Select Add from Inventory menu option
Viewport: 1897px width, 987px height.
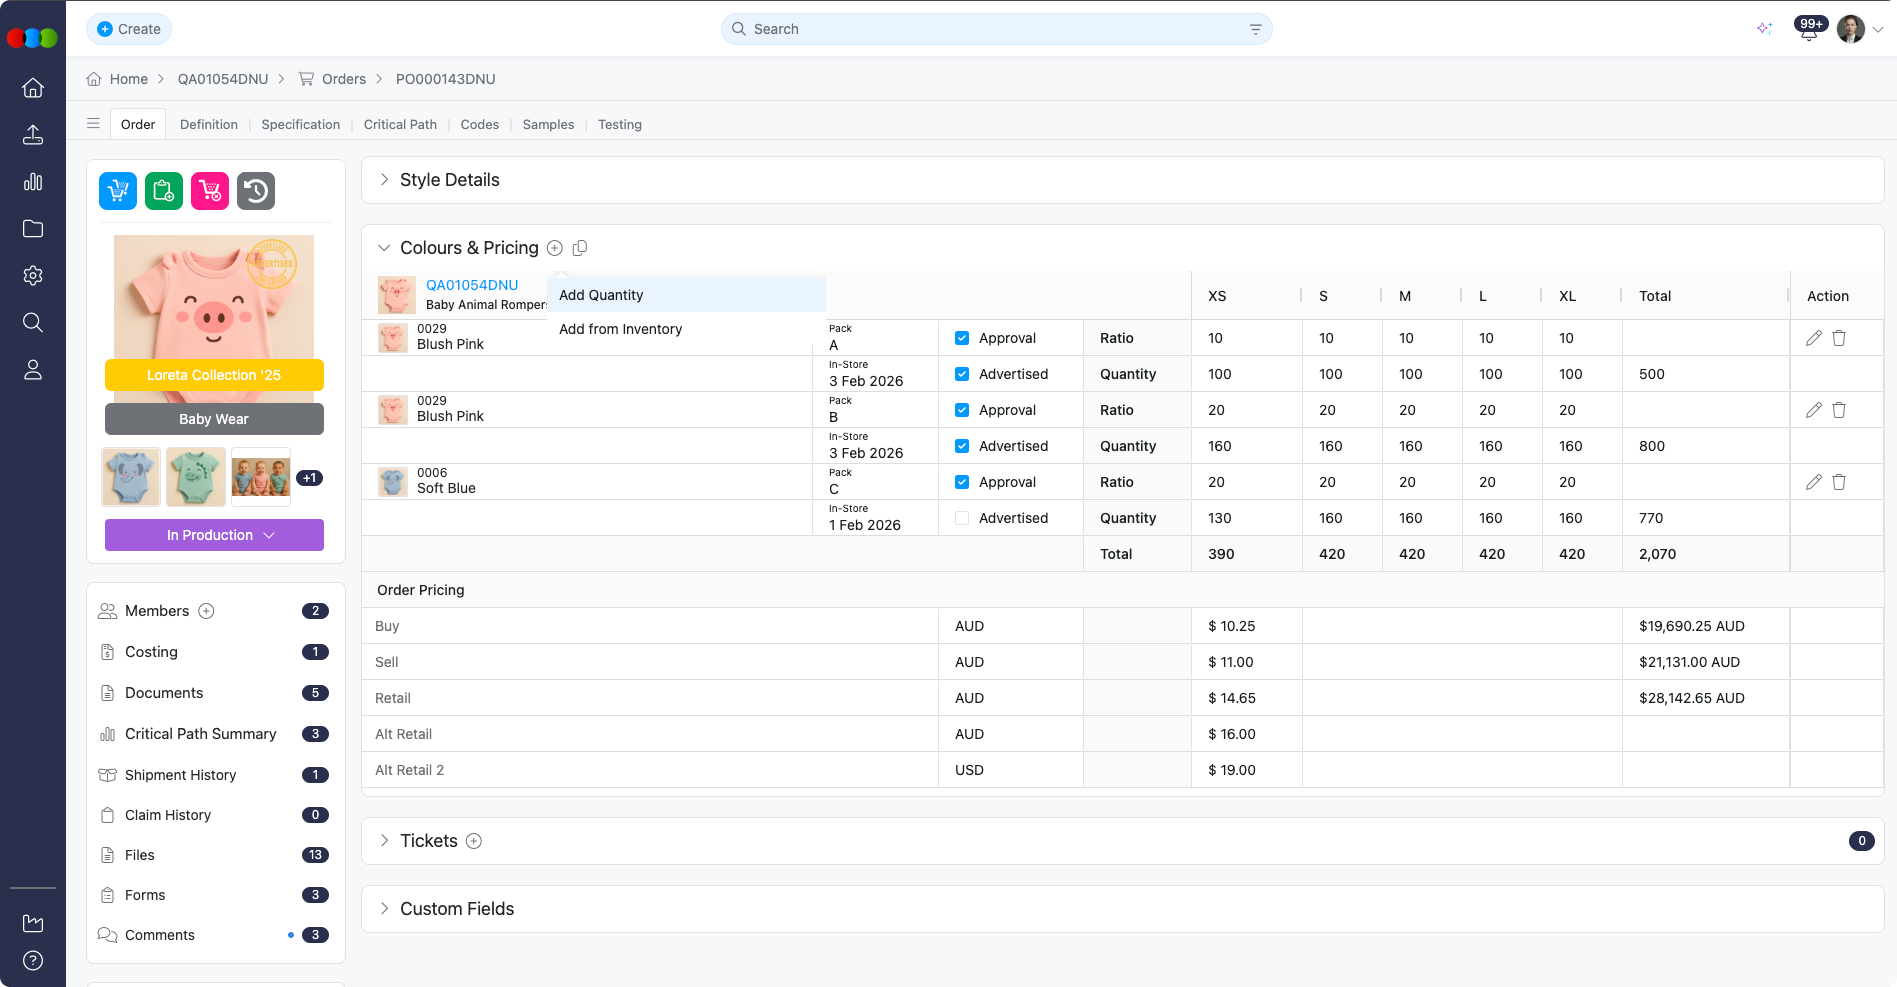point(620,329)
